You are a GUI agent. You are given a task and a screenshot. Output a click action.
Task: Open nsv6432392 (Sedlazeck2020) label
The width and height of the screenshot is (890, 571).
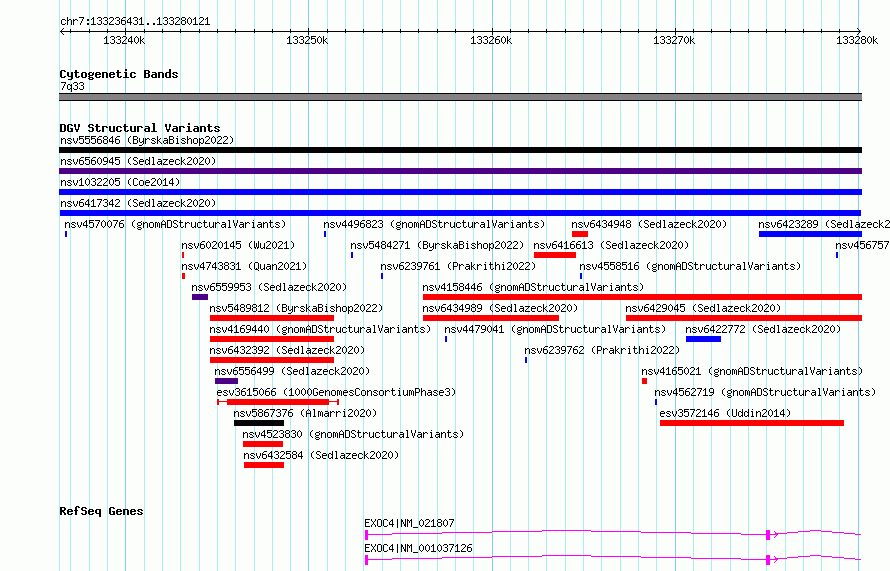click(287, 350)
